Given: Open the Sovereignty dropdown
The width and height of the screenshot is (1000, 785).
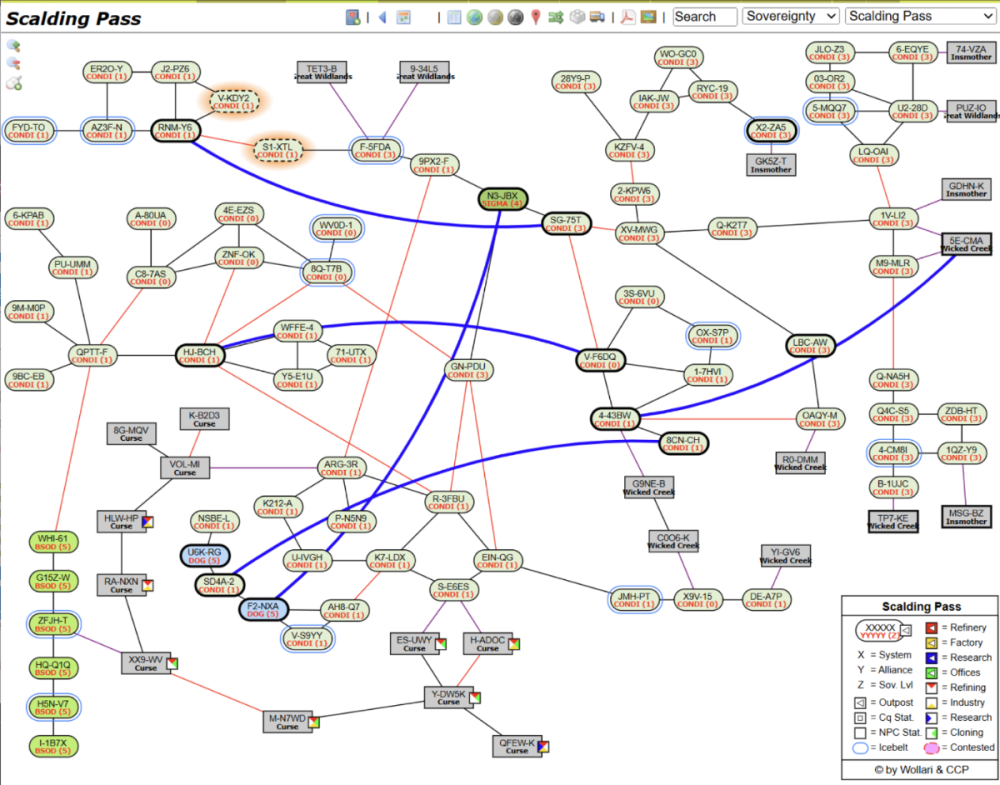Looking at the screenshot, I should [790, 16].
